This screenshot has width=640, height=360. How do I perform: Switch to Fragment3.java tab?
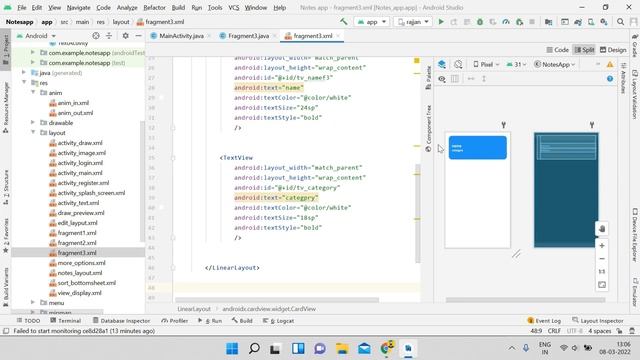[248, 36]
